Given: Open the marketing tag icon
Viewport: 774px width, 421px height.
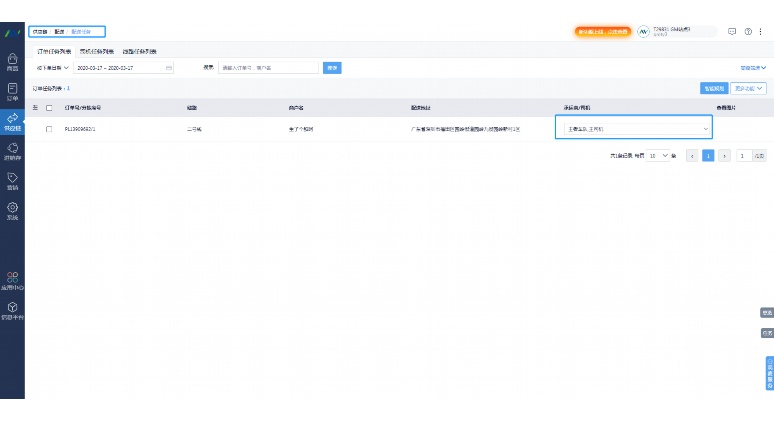Looking at the screenshot, I should point(12,177).
